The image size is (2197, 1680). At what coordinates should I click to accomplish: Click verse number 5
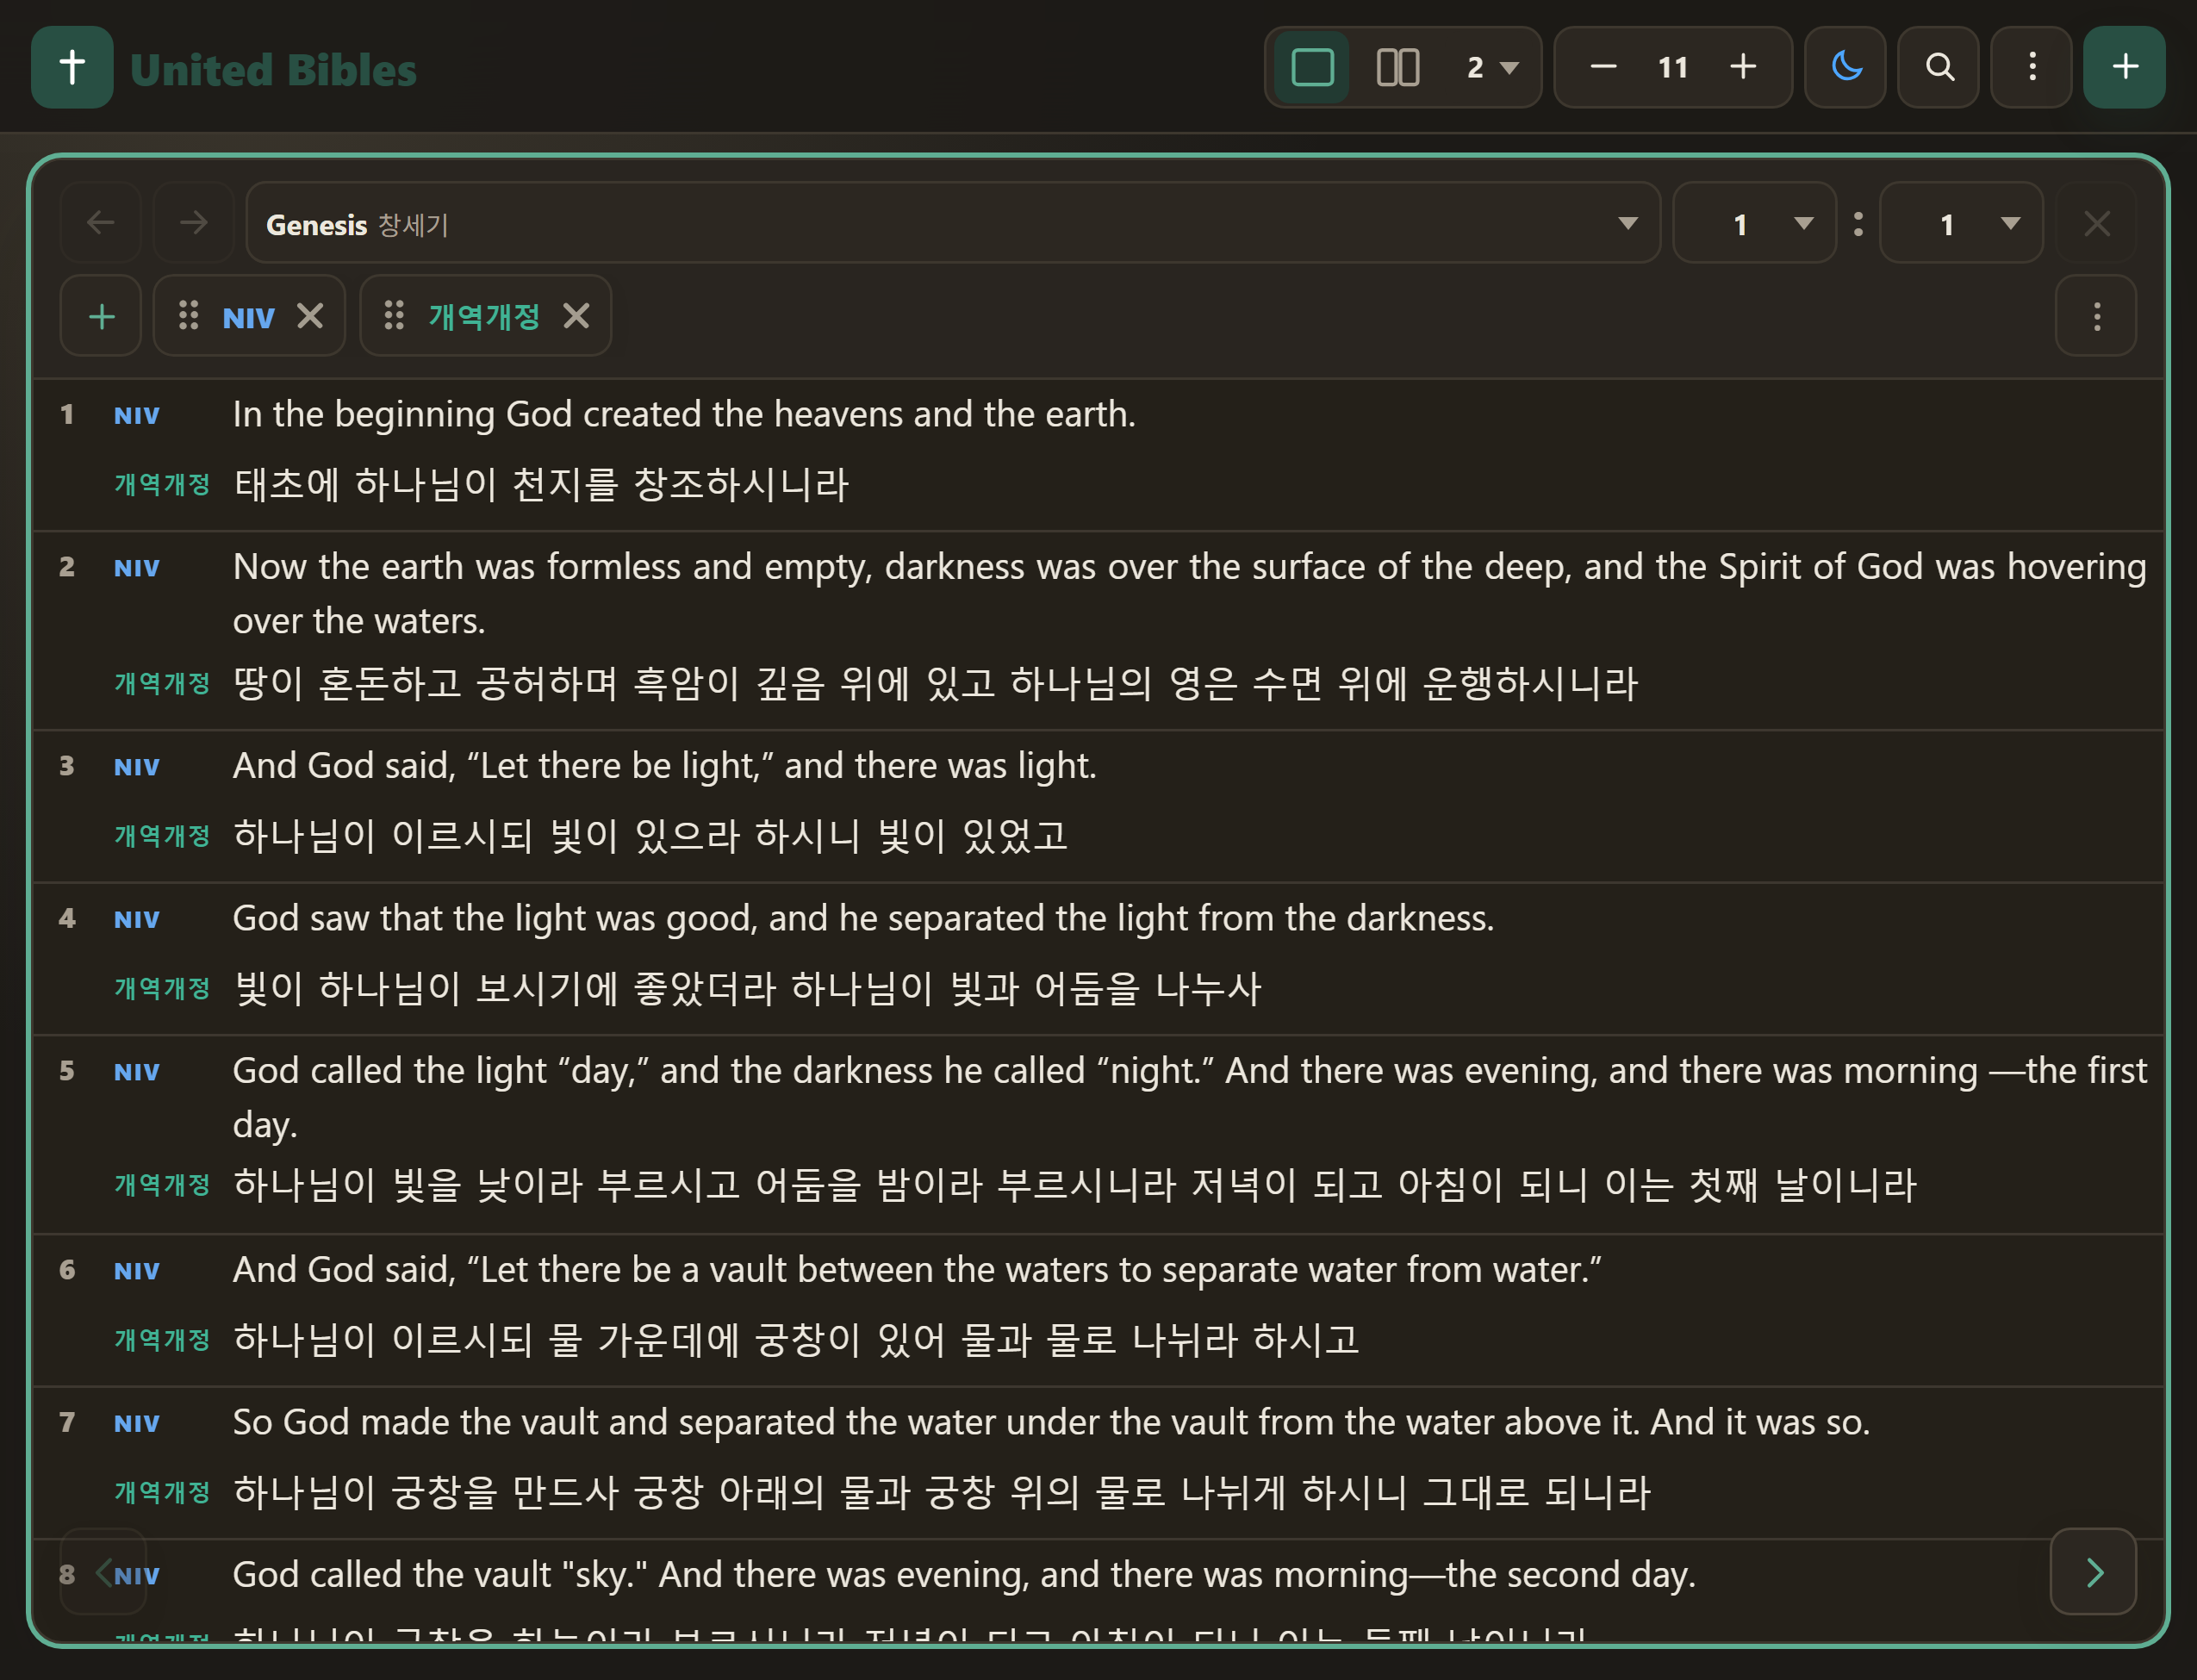point(67,1070)
